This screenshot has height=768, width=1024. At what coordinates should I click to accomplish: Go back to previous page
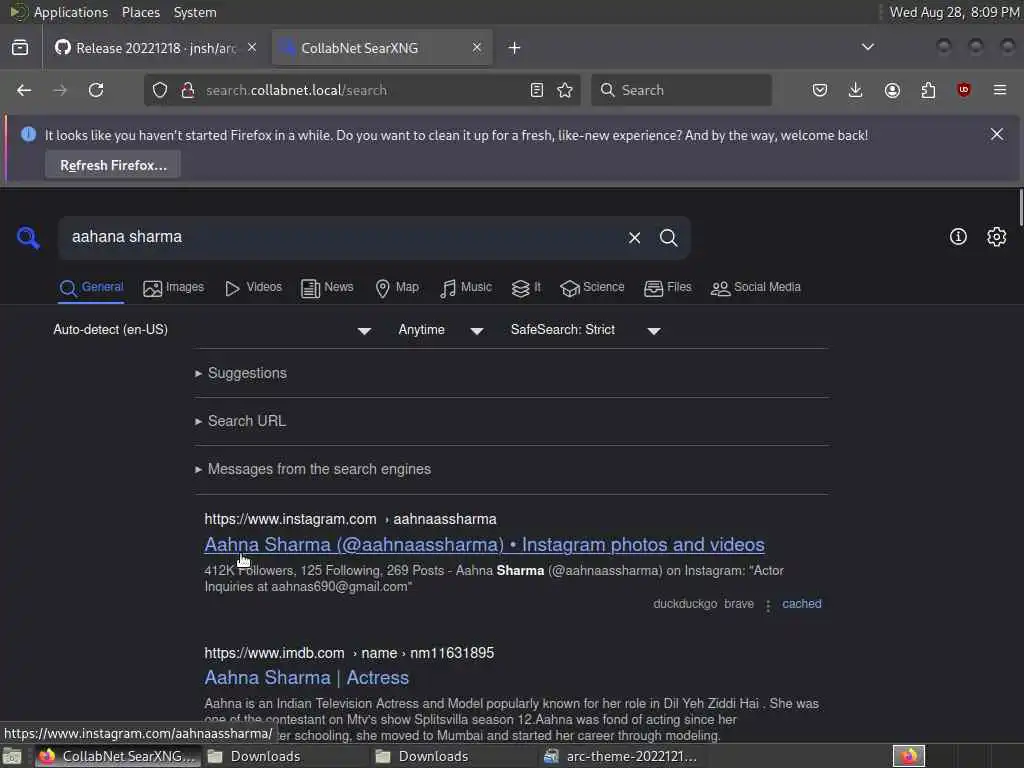[x=24, y=90]
